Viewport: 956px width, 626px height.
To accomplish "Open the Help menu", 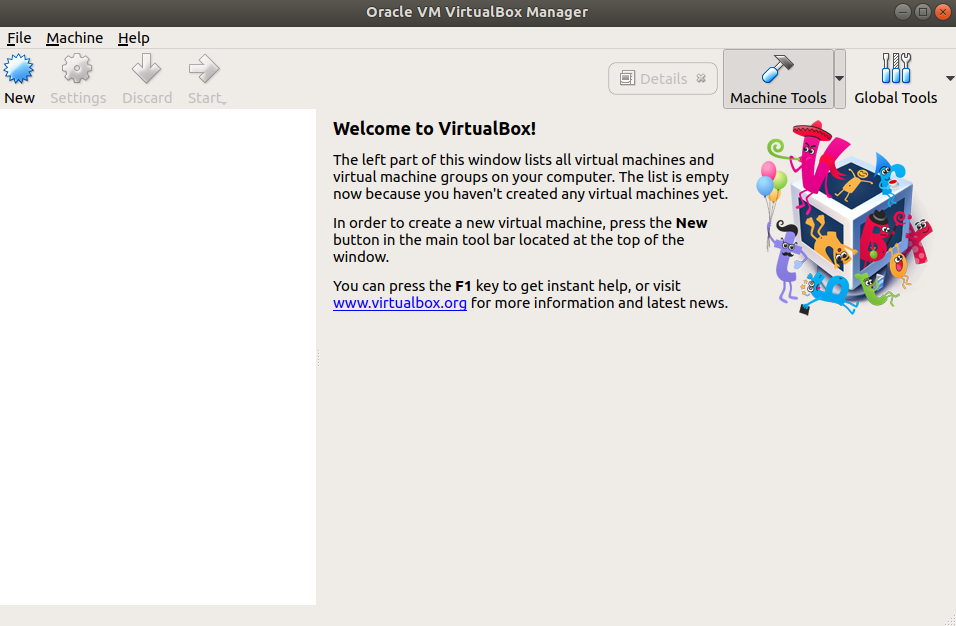I will coord(134,38).
